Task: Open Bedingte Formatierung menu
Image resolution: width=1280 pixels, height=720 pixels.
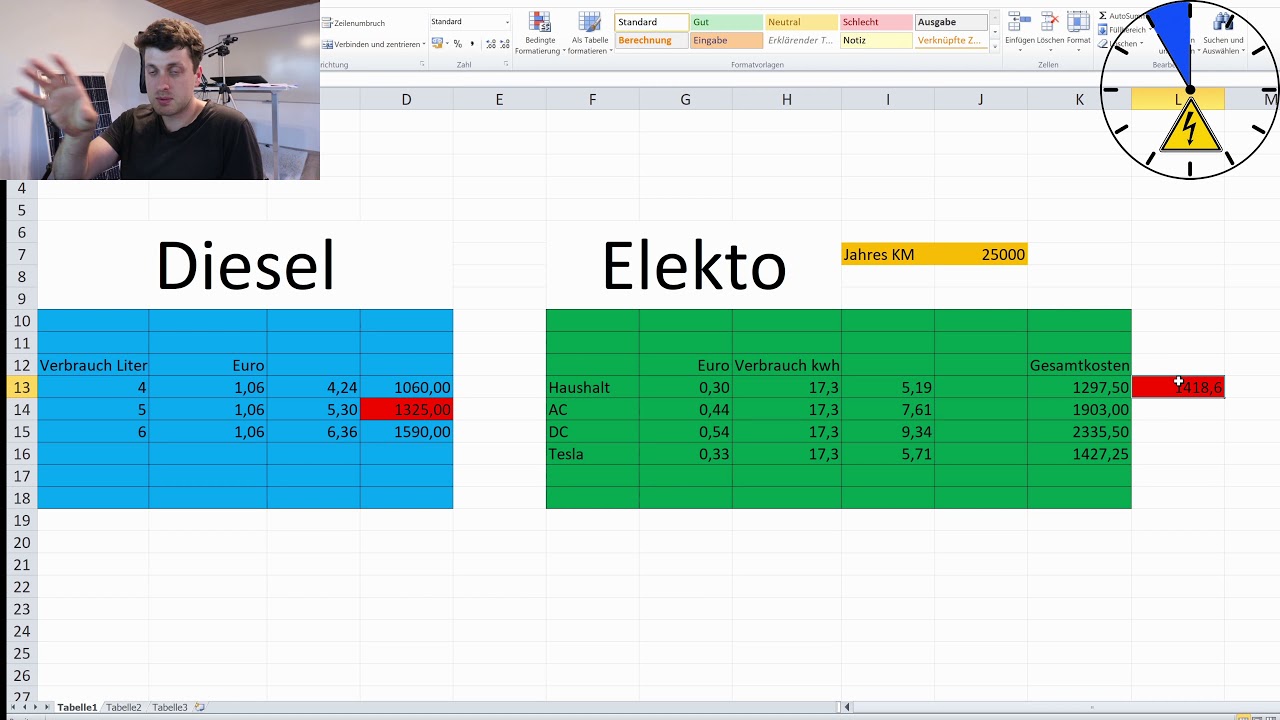Action: coord(540,33)
